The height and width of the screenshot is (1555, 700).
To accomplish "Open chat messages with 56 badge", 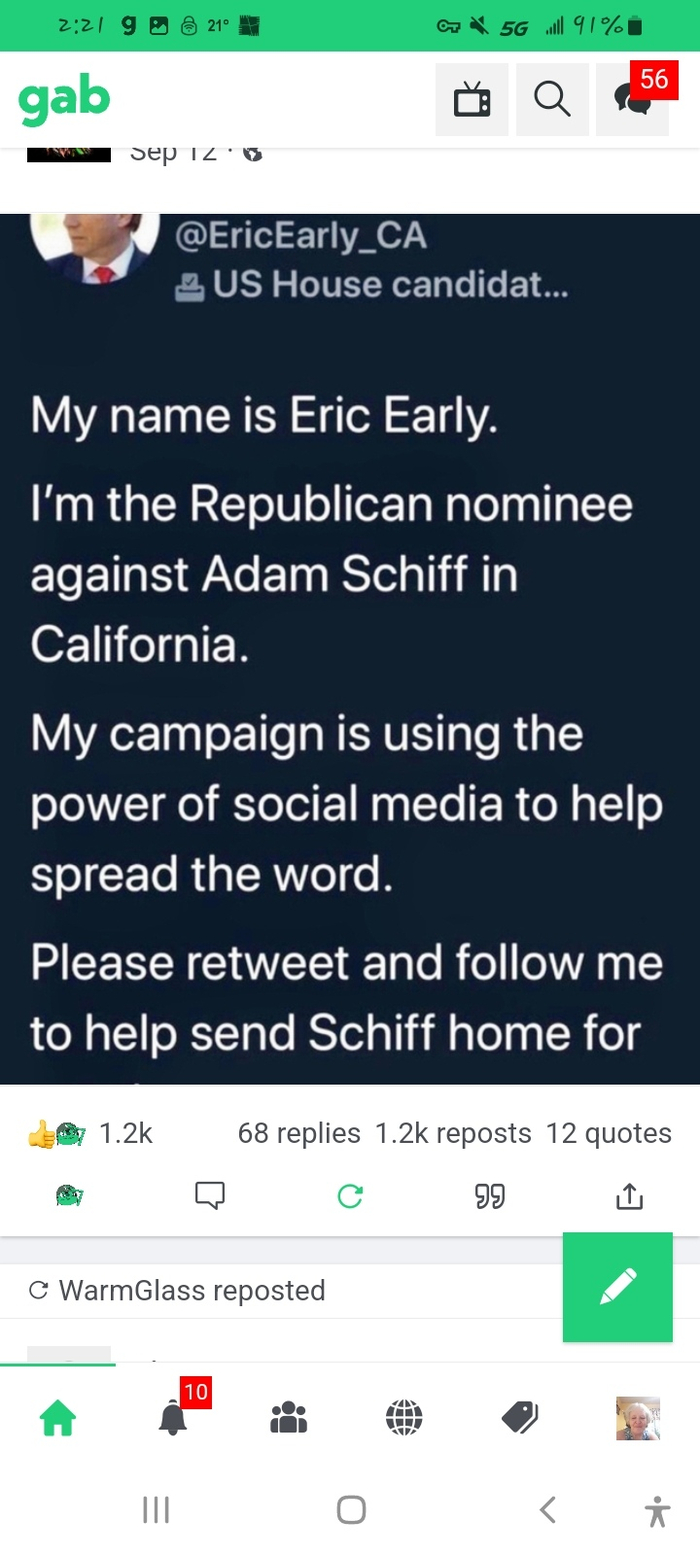I will pyautogui.click(x=632, y=99).
